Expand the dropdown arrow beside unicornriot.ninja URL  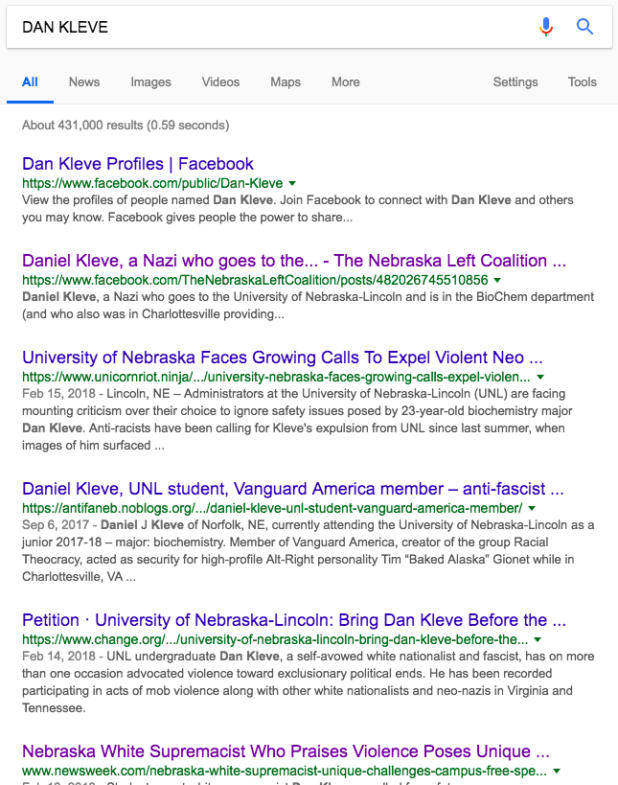(x=540, y=377)
